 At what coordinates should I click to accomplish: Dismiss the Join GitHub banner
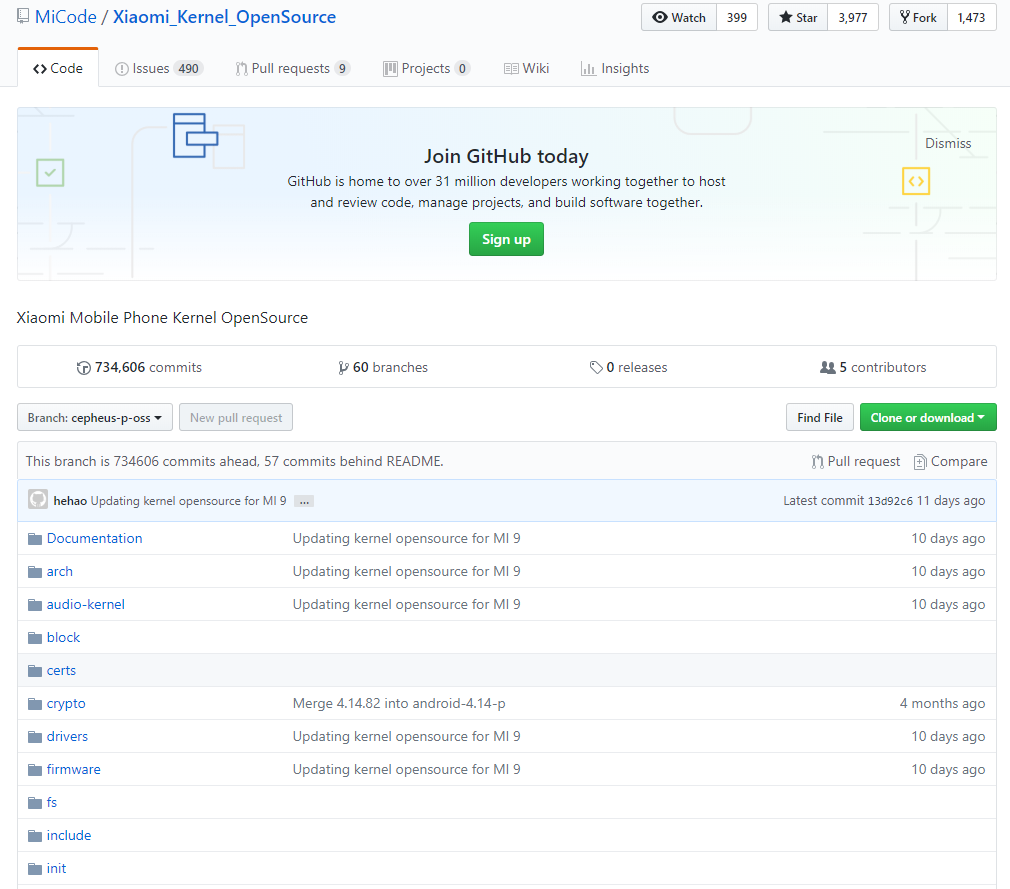(948, 143)
